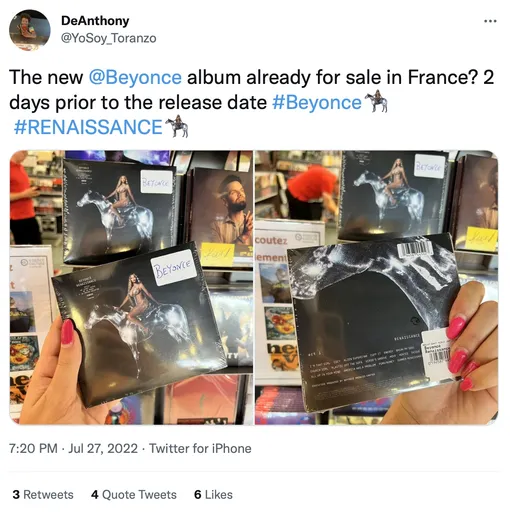Viewport: 510px width, 513px height.
Task: View the 4 Quote Tweets list
Action: click(x=134, y=495)
